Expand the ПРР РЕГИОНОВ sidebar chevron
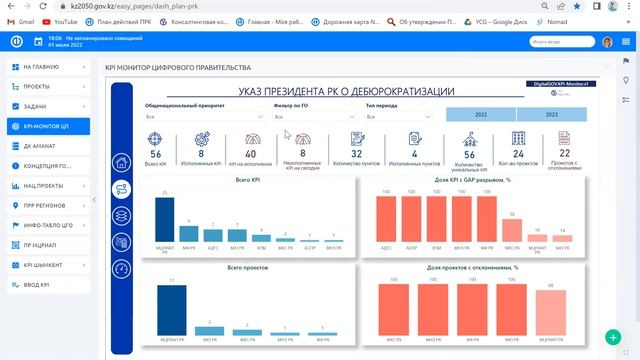 tap(84, 206)
